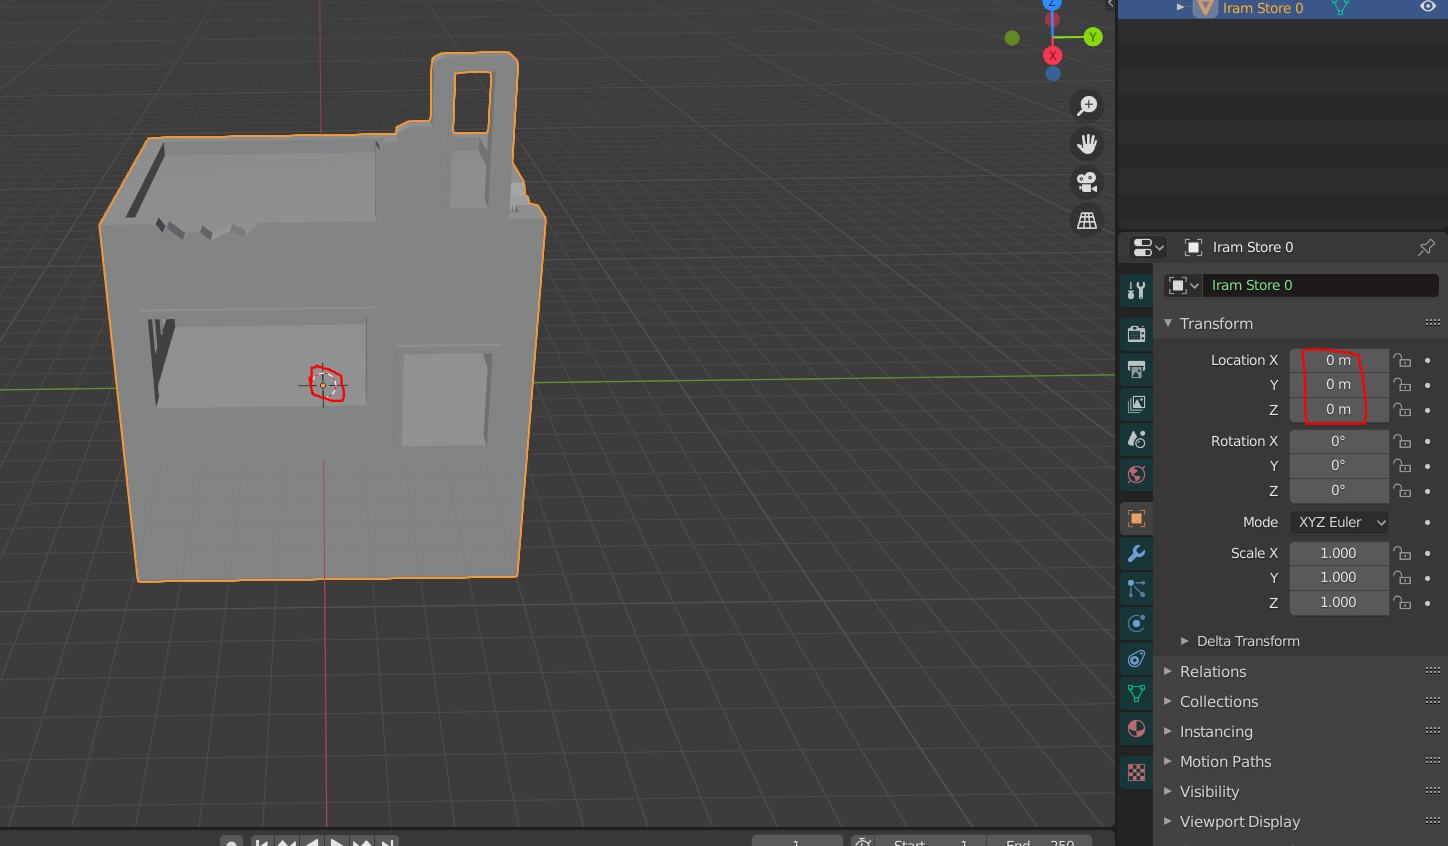Toggle the Location Z lock
The width and height of the screenshot is (1448, 846).
coord(1403,409)
